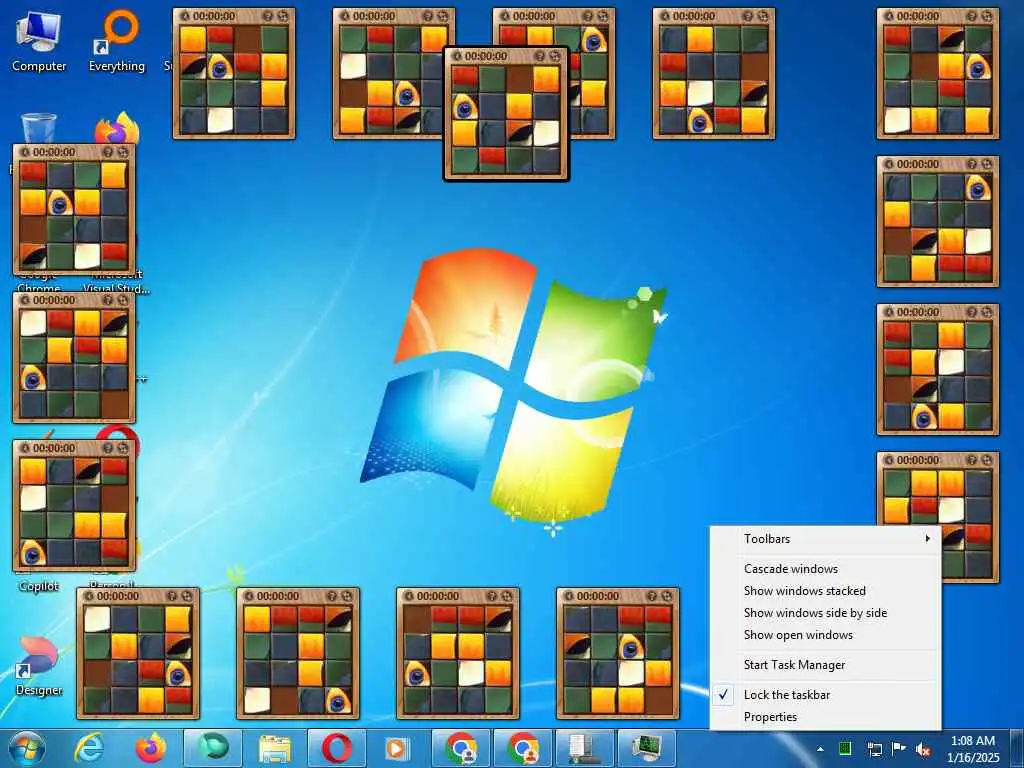
Task: Select the Firefox desktop icon
Action: coord(118,128)
